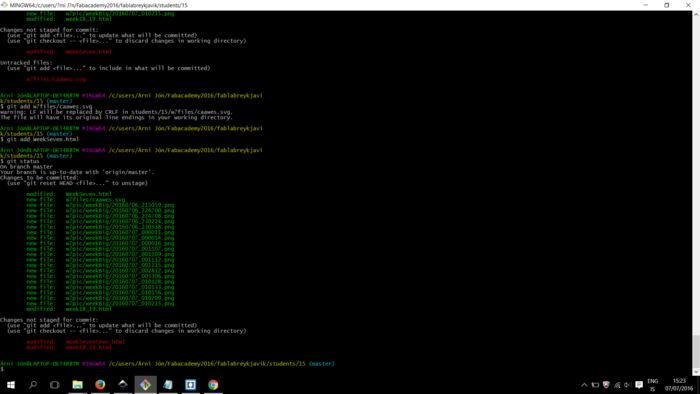Click the 'On branch master' line
The height and width of the screenshot is (394, 700).
(x=26, y=166)
